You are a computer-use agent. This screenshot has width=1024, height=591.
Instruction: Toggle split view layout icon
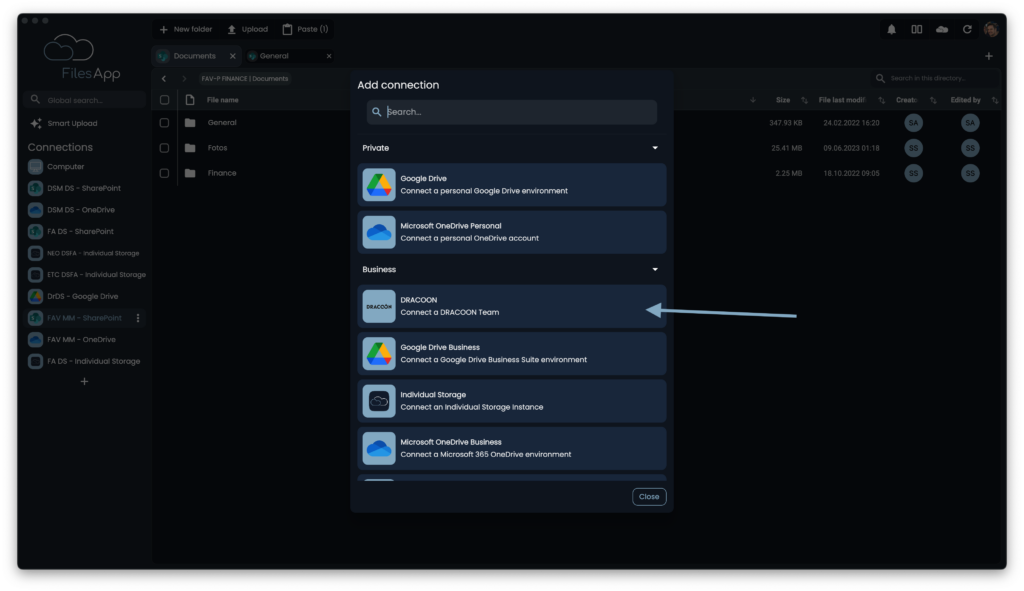point(917,29)
